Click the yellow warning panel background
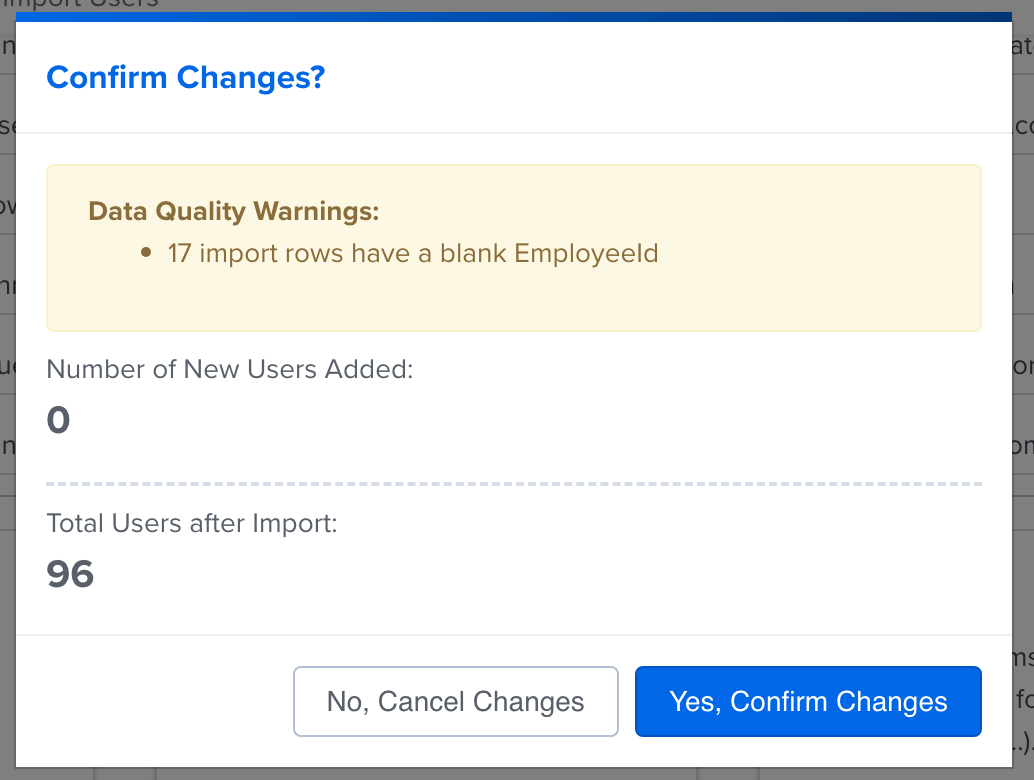Screen dimensions: 1034x780 (800, 300)
